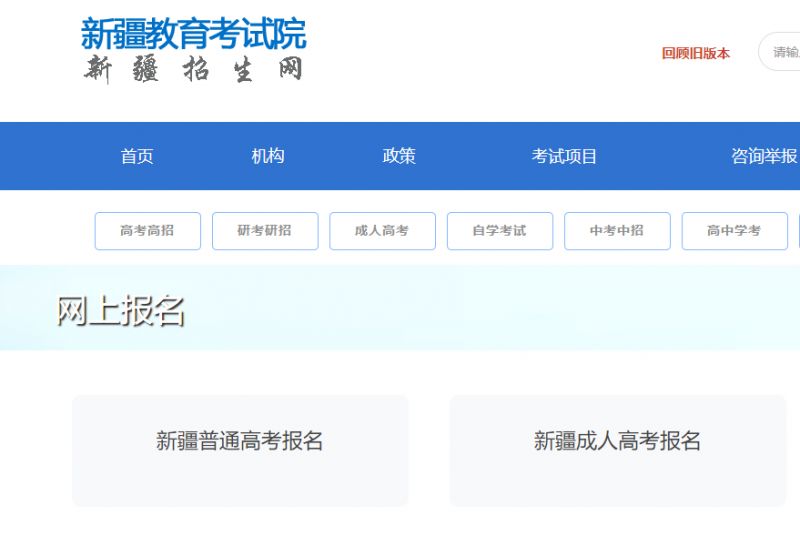Select the 成人高考 category button

pyautogui.click(x=383, y=231)
